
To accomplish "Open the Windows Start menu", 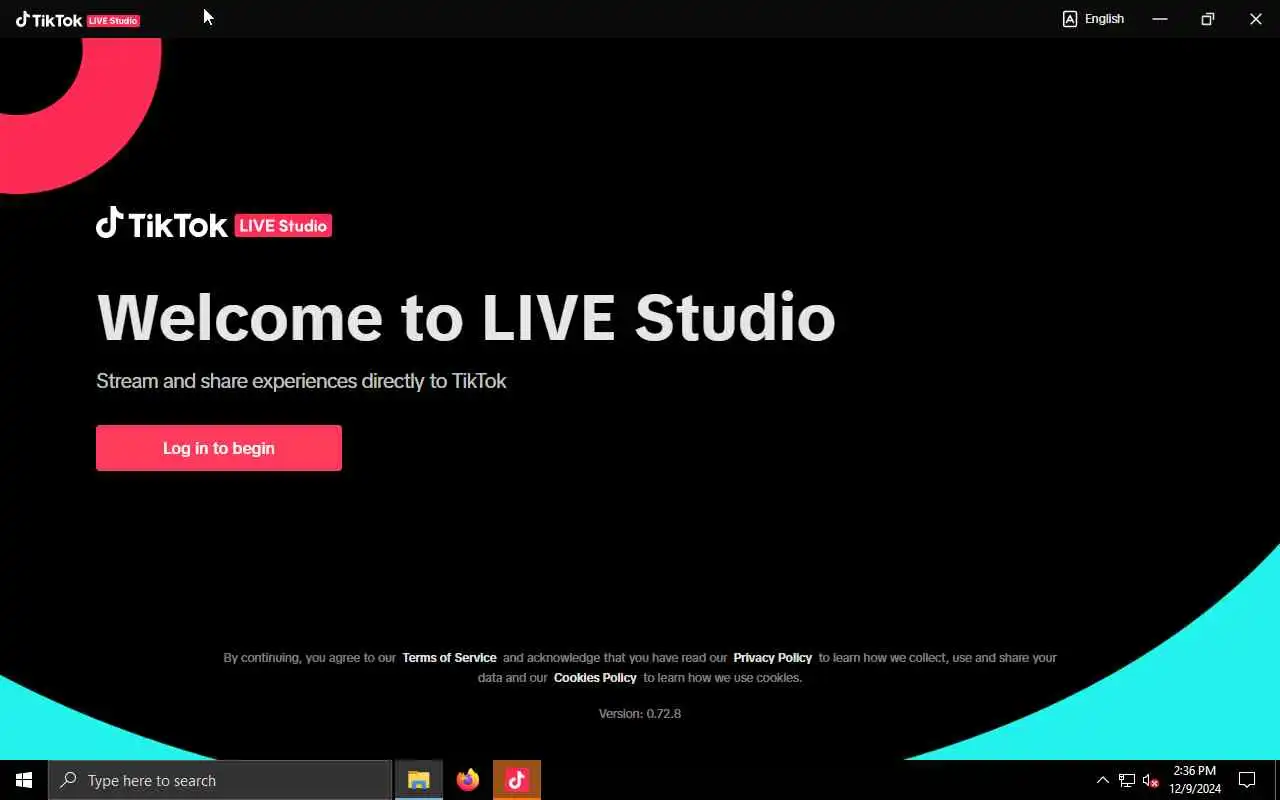I will (24, 780).
